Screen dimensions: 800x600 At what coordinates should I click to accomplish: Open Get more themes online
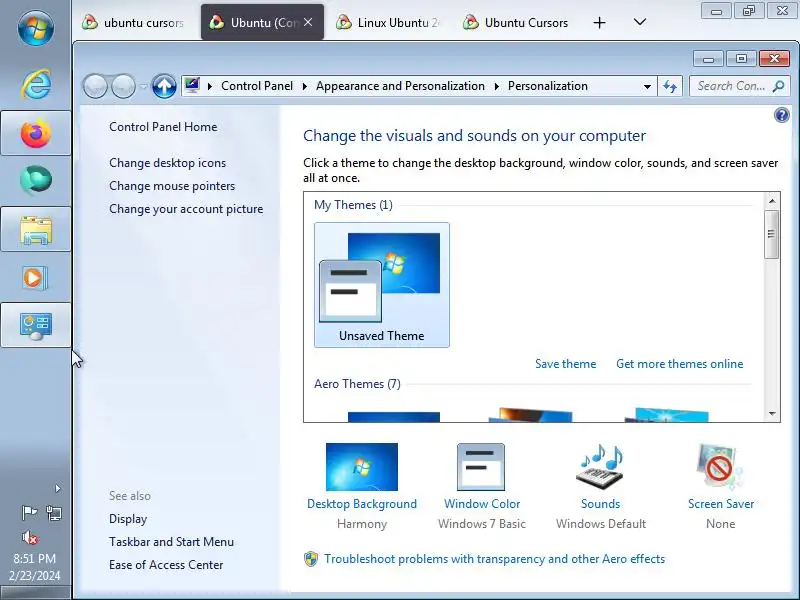(x=680, y=364)
